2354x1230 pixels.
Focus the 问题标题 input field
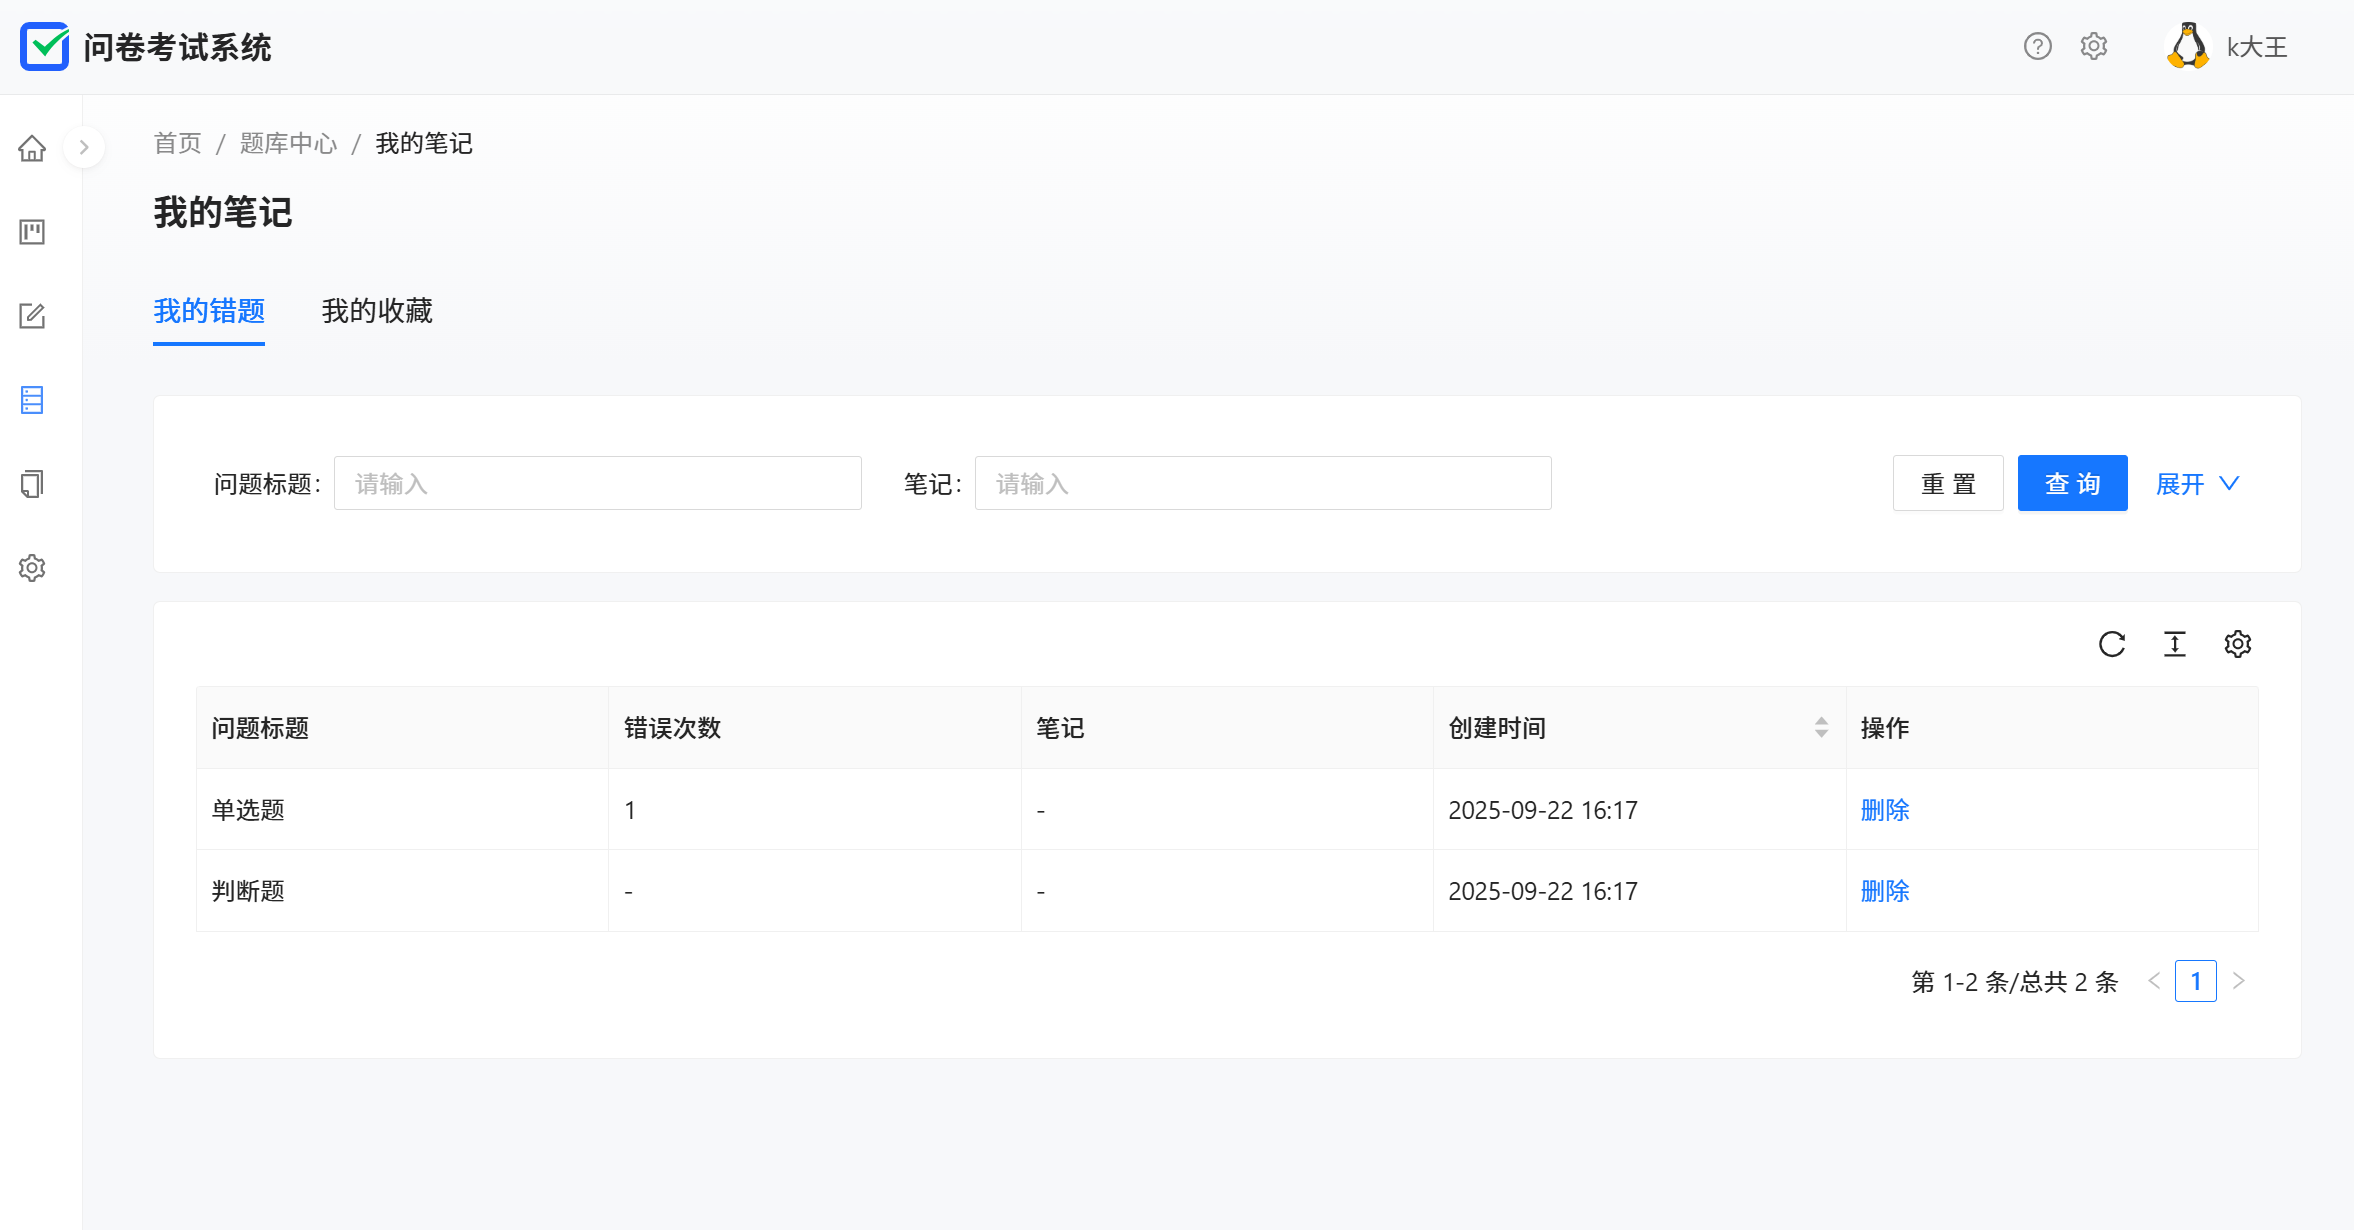pyautogui.click(x=597, y=484)
